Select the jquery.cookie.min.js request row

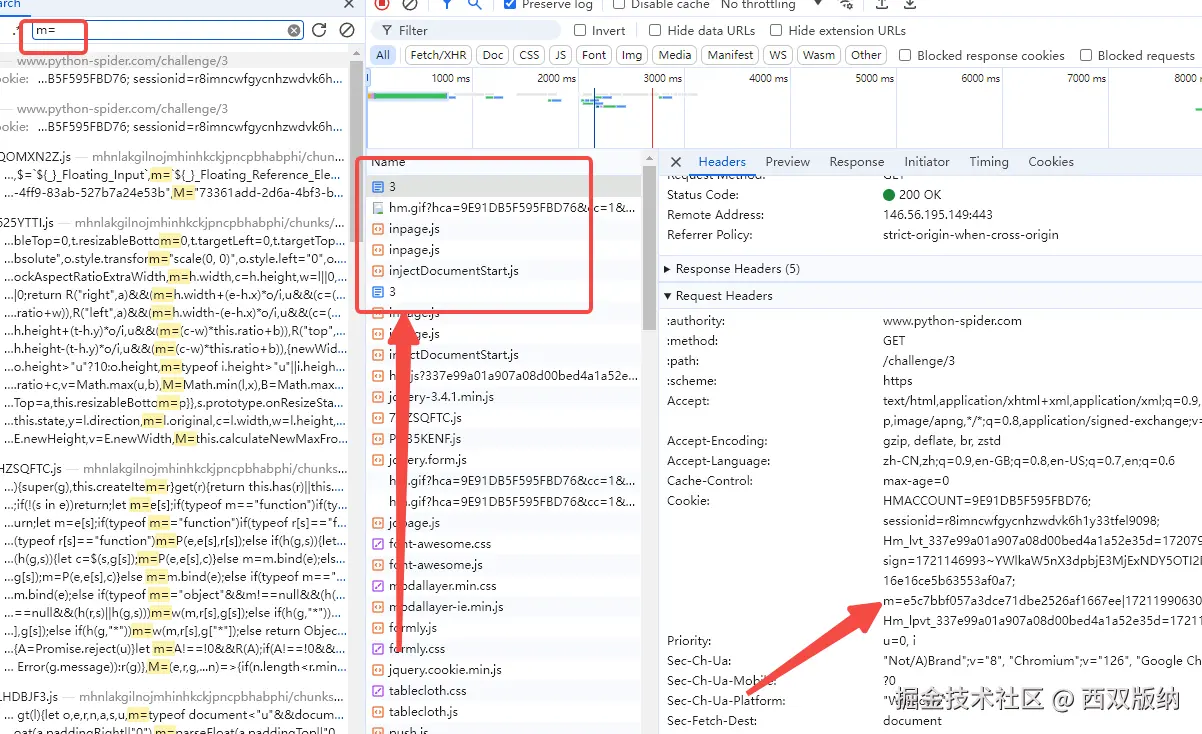coord(505,670)
